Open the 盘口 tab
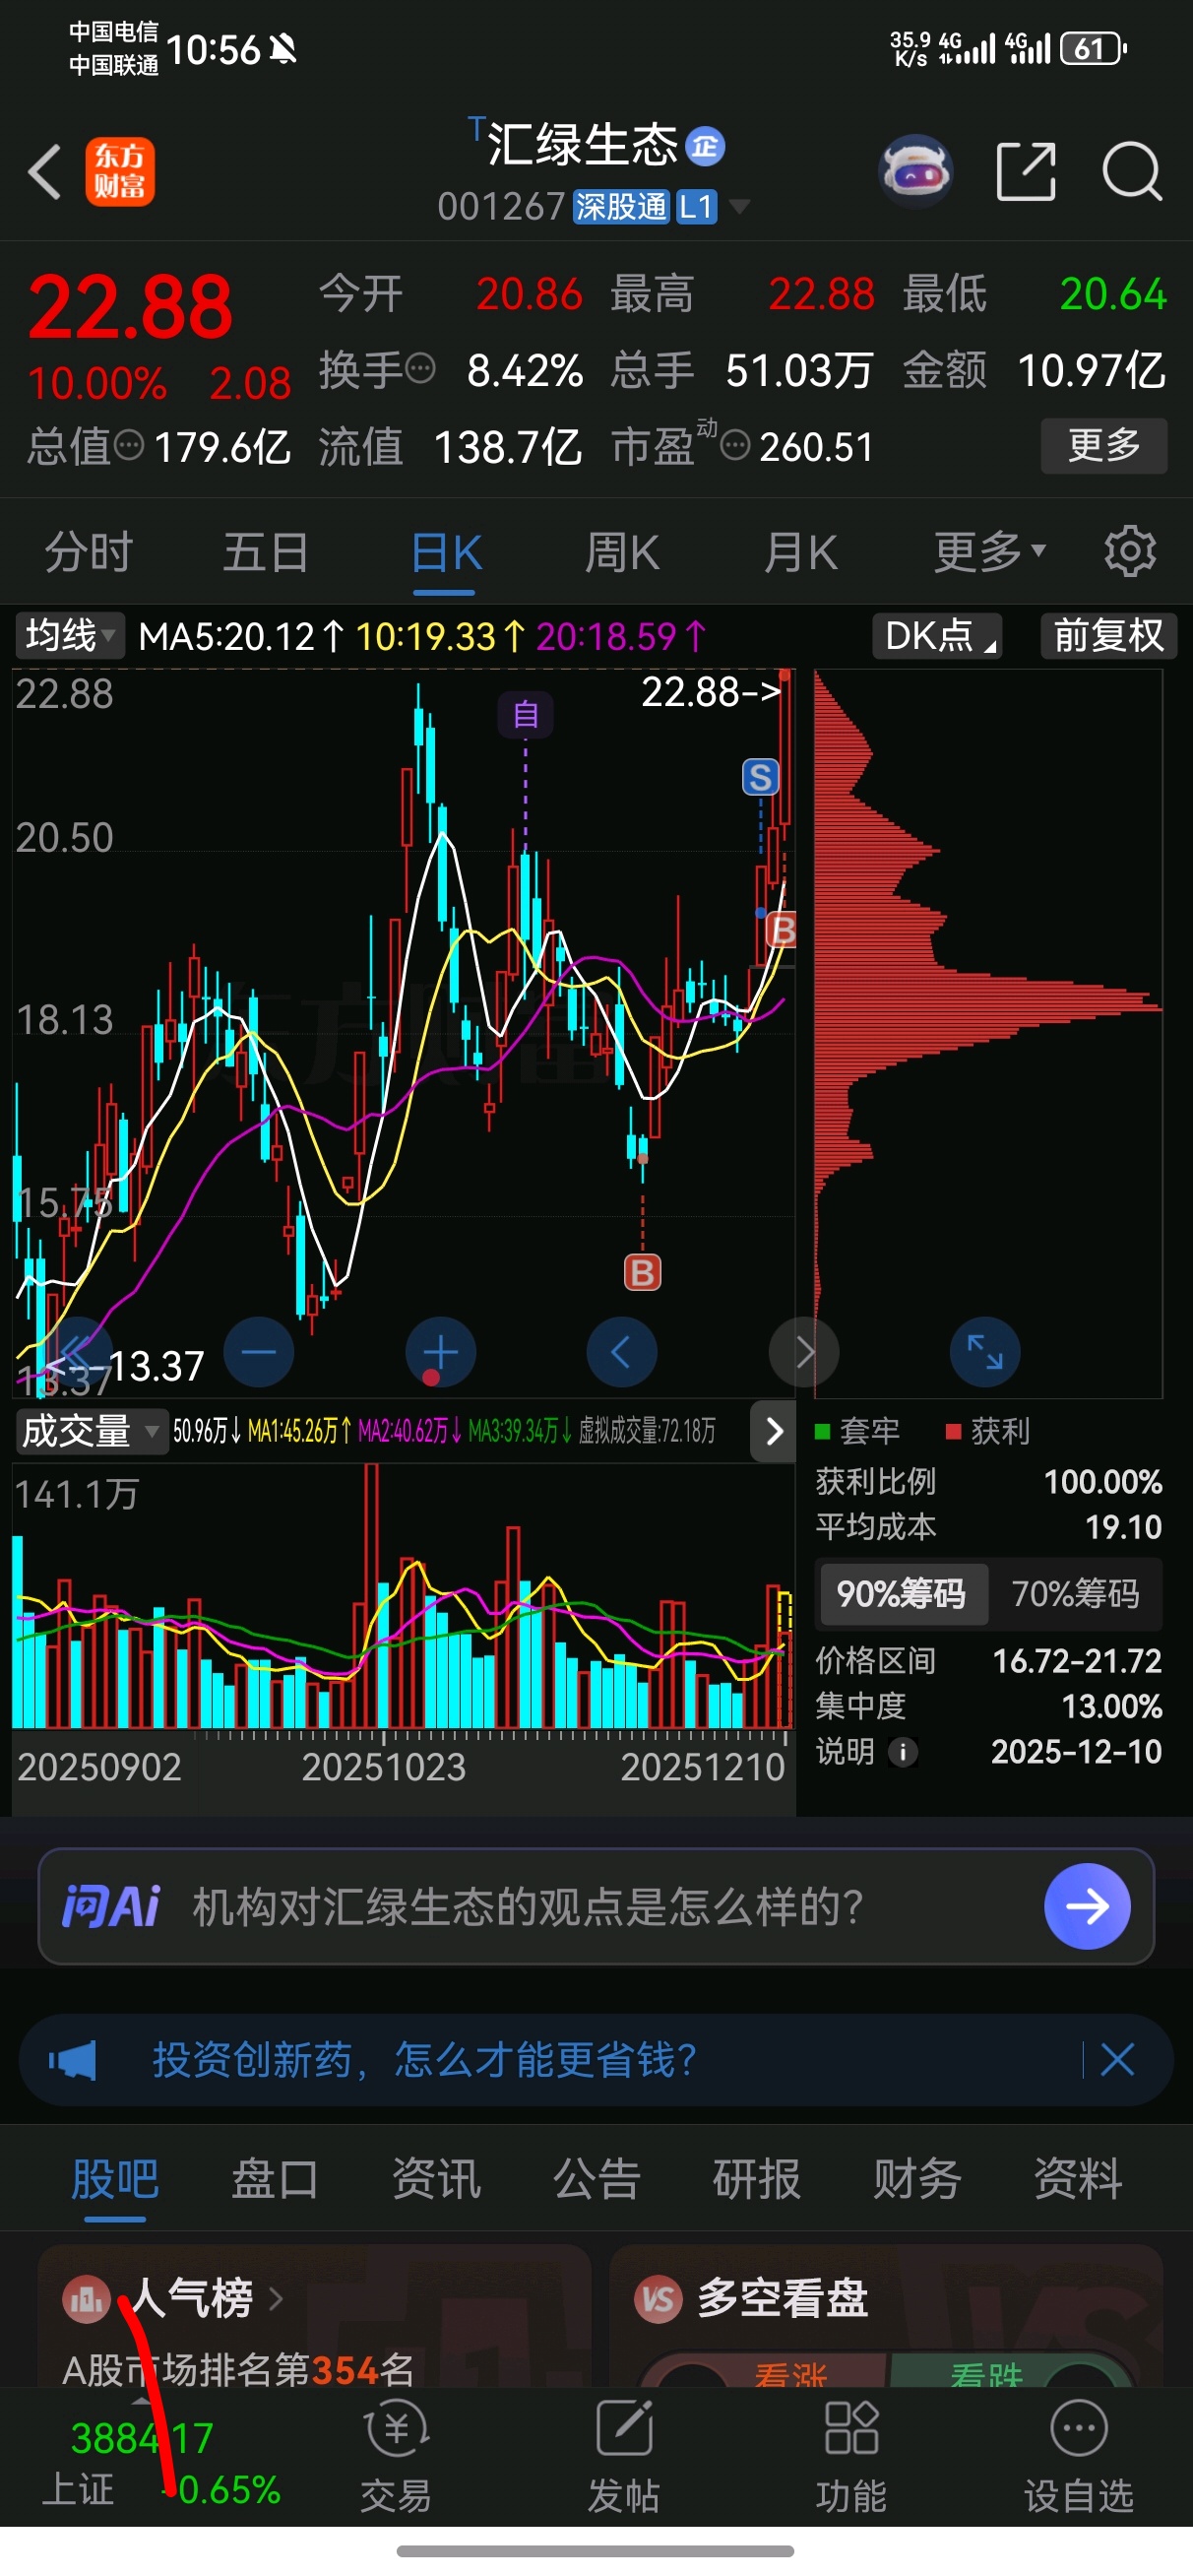 [x=275, y=2178]
